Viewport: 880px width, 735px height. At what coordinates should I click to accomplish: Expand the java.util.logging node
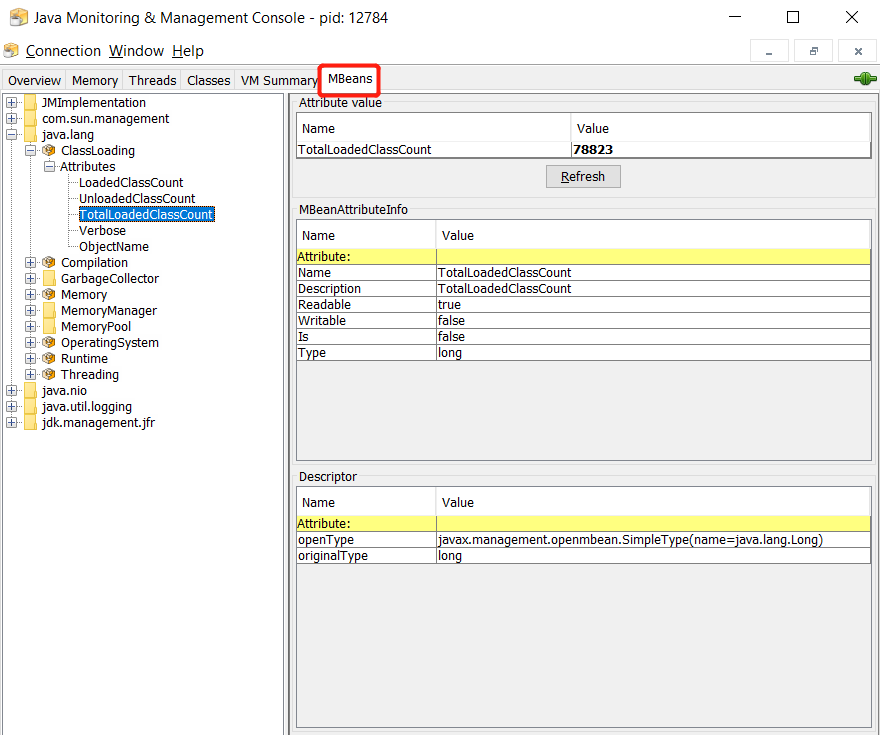(x=12, y=406)
